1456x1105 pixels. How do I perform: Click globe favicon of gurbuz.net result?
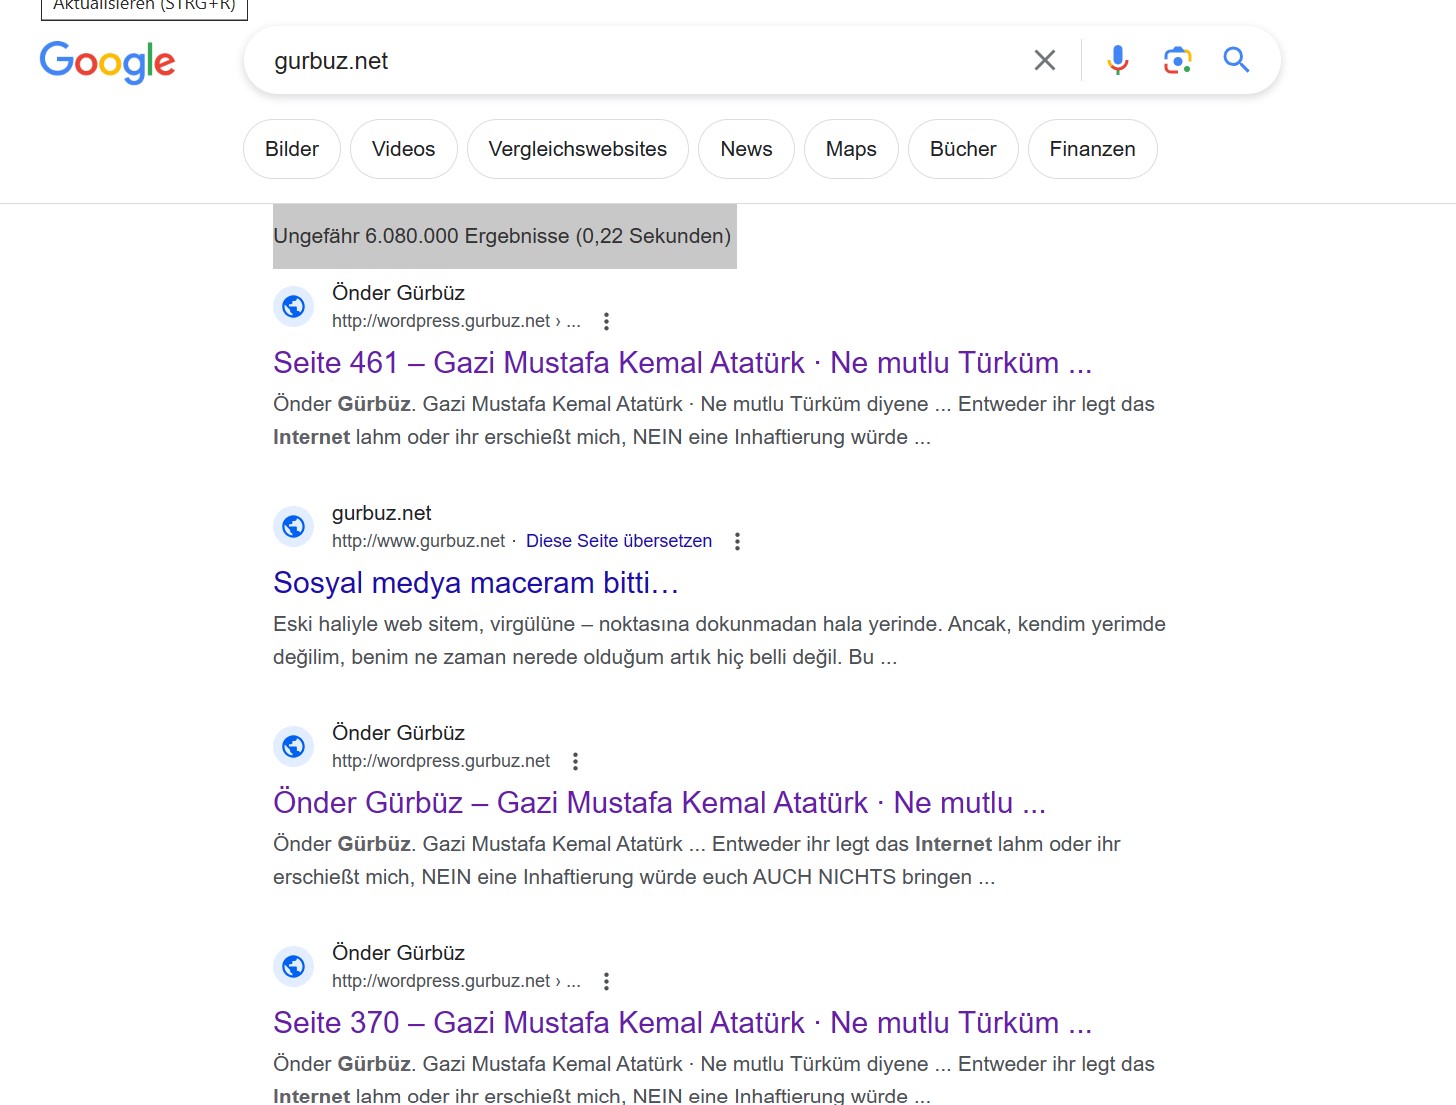pyautogui.click(x=294, y=526)
